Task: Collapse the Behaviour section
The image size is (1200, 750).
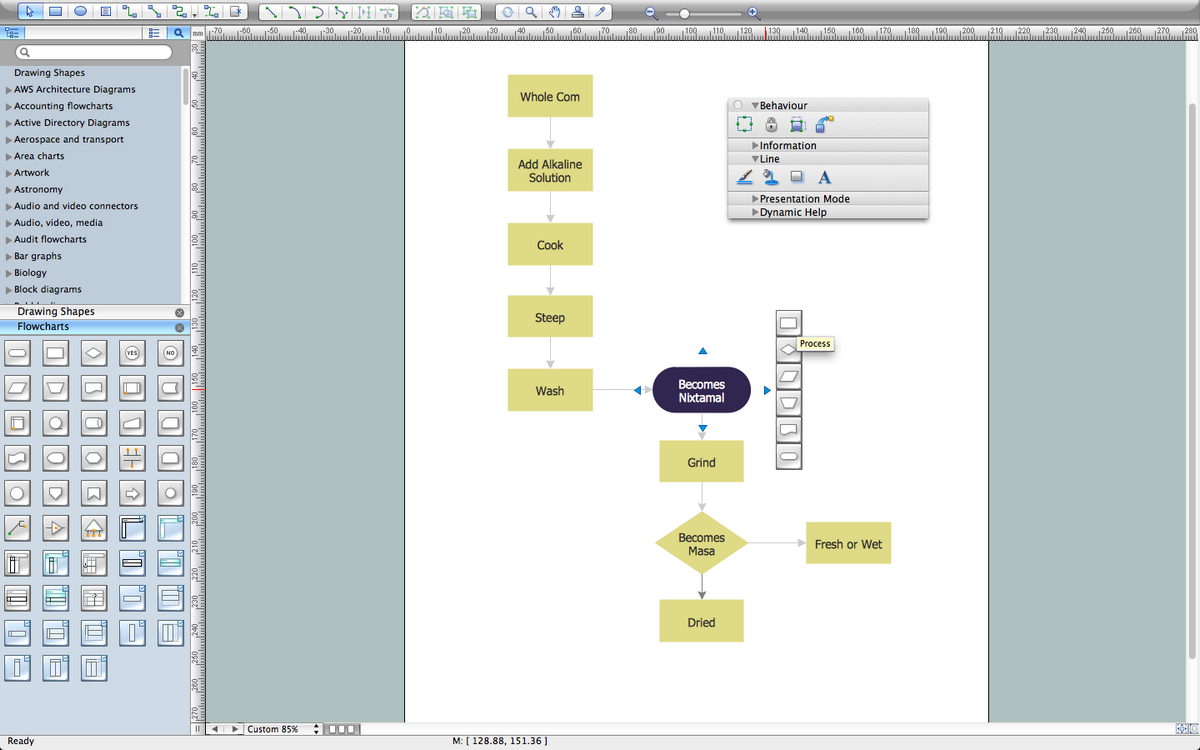Action: click(755, 105)
